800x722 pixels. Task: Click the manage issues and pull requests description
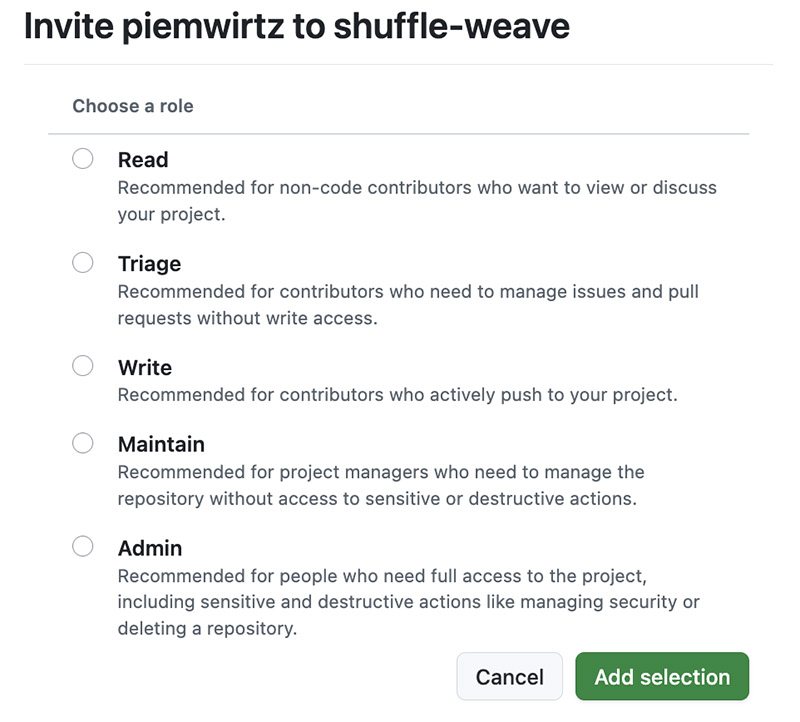tap(408, 304)
